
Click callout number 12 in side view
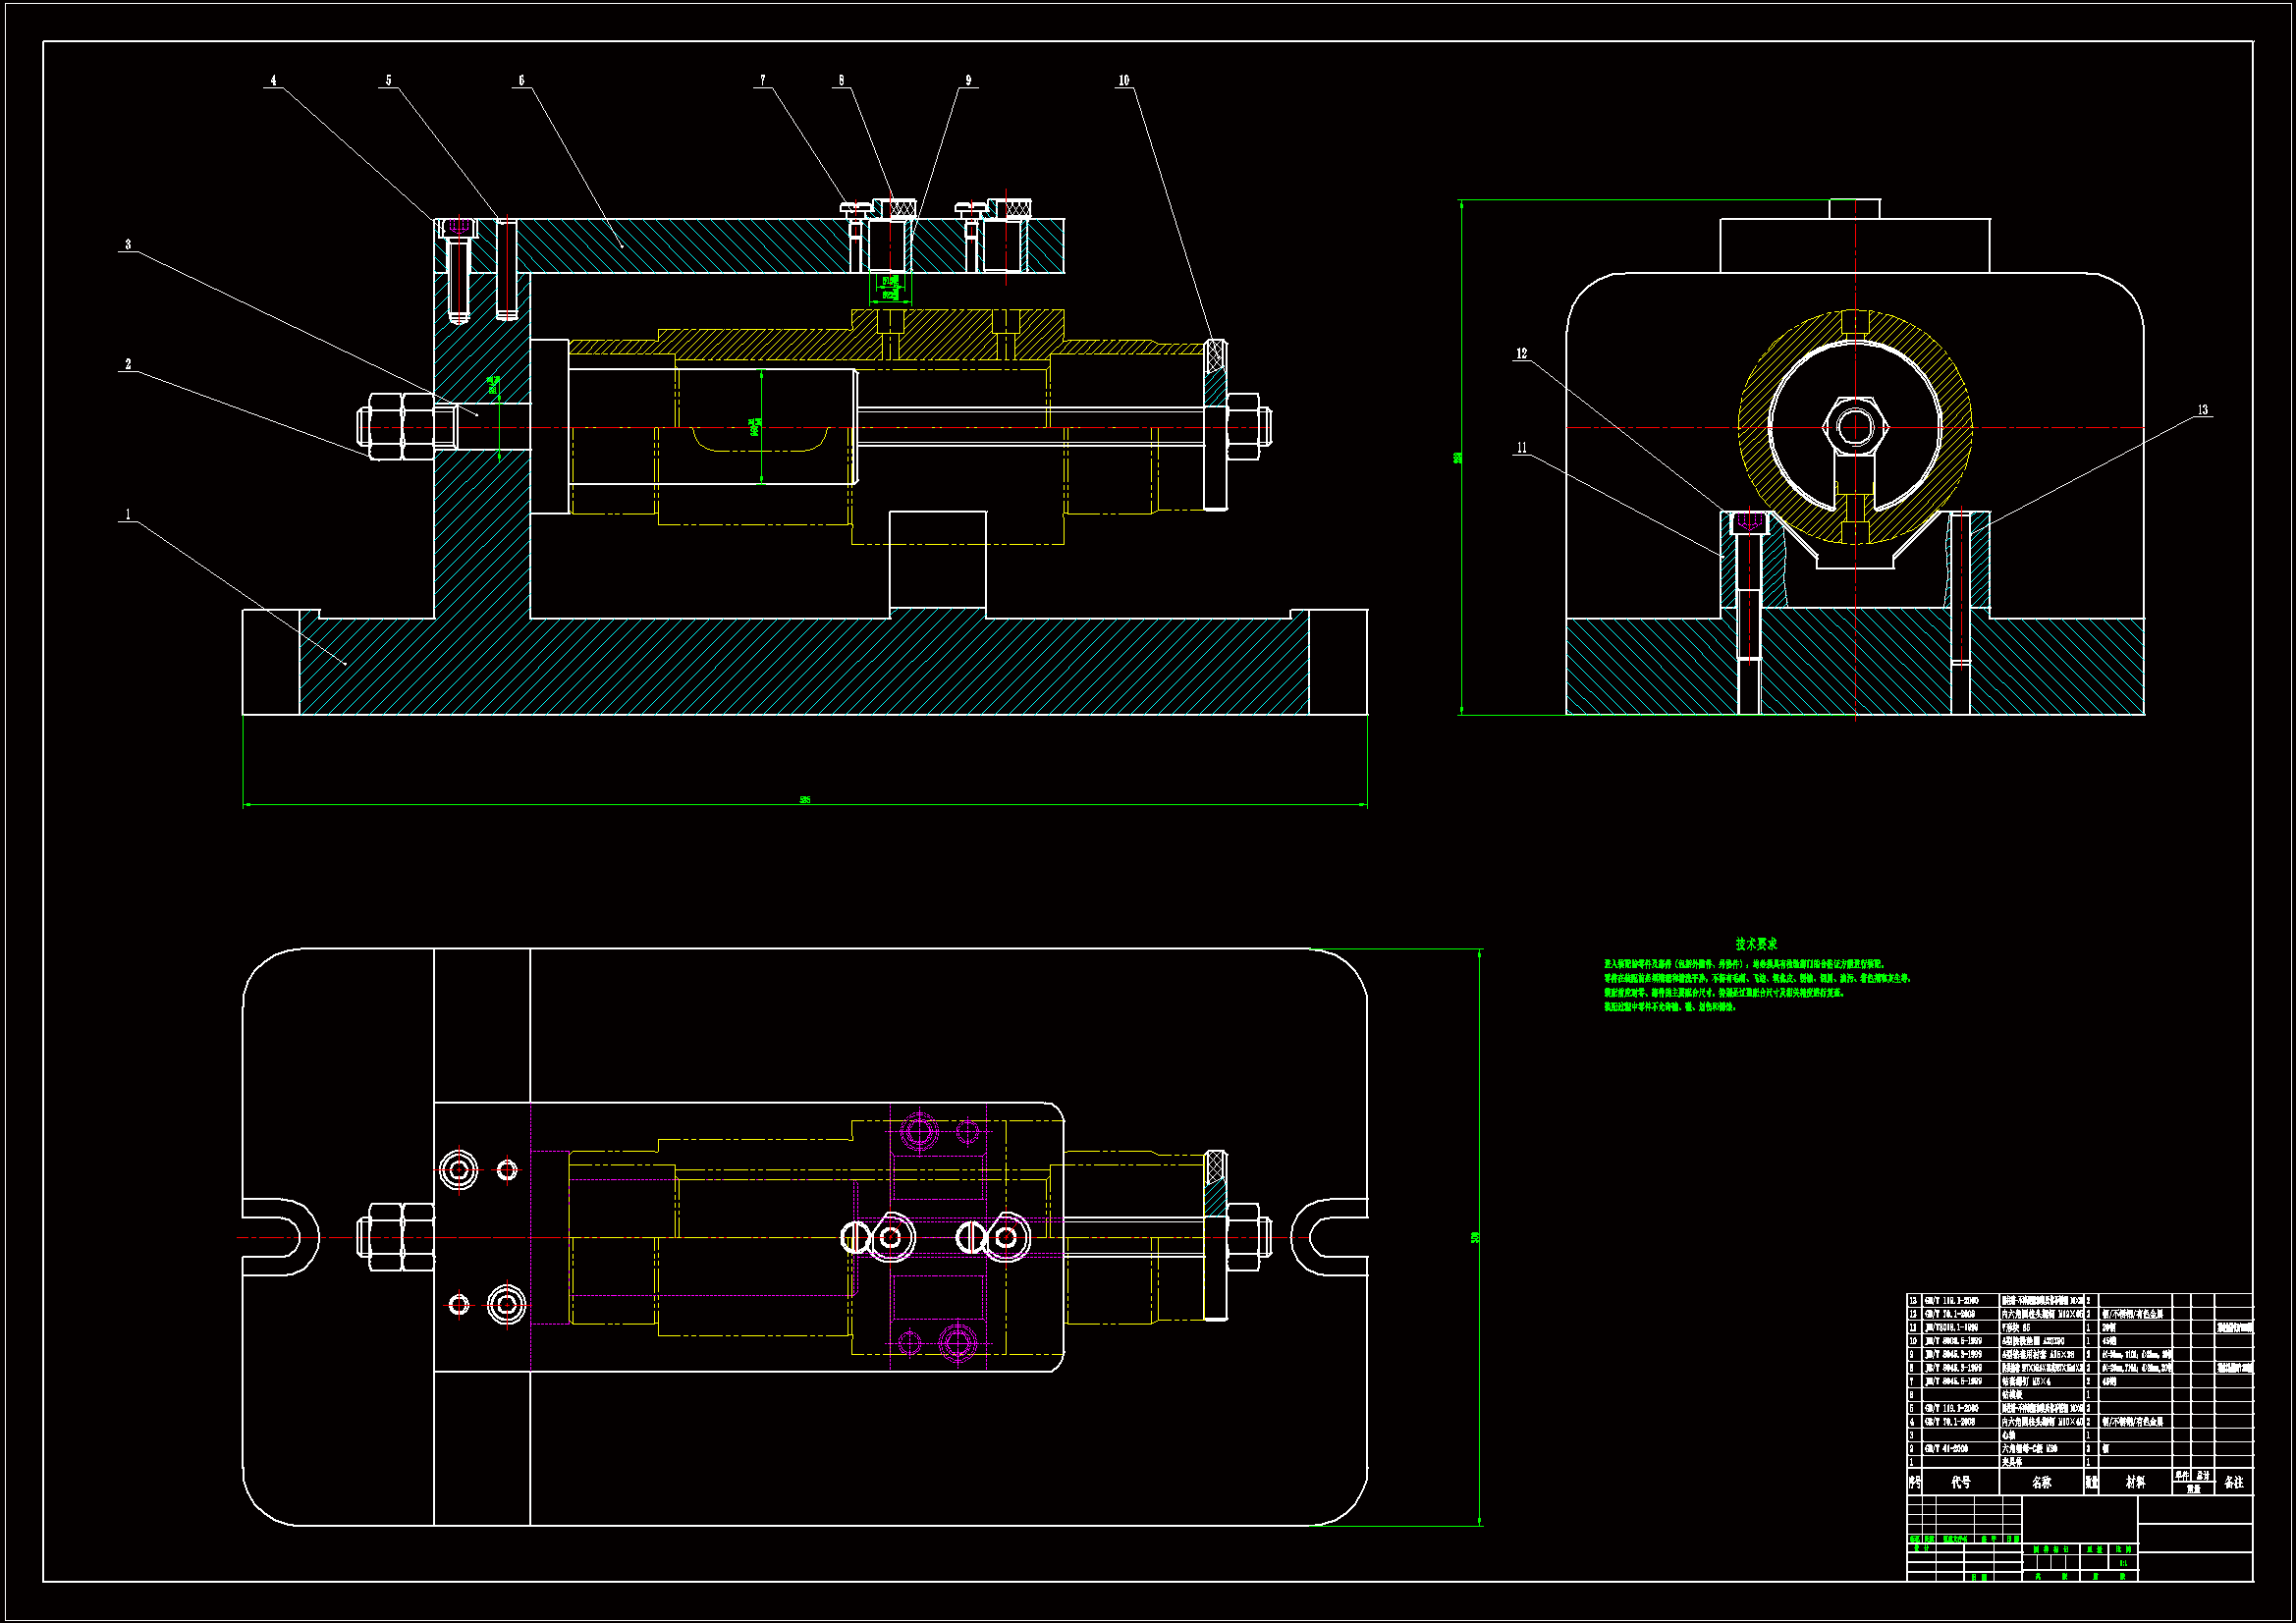(1522, 354)
